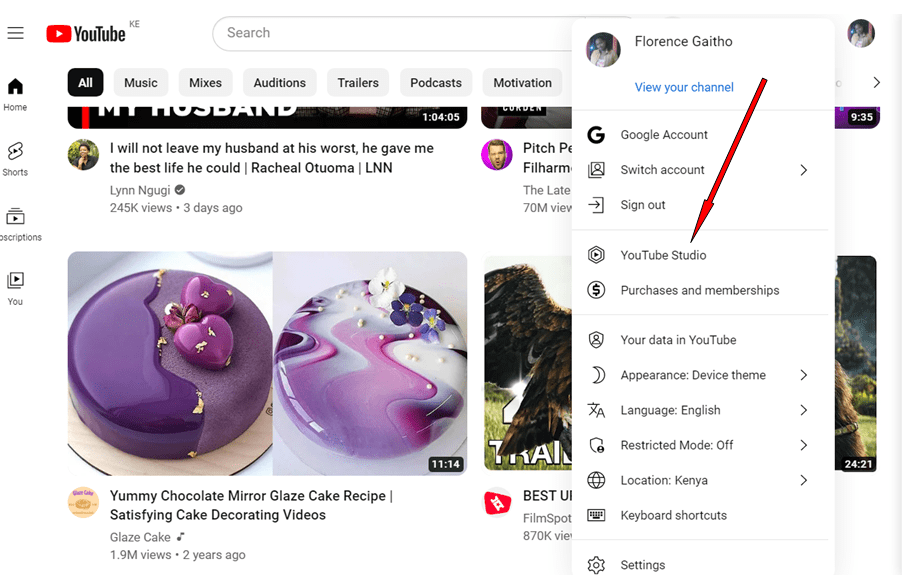The width and height of the screenshot is (902, 575).
Task: Go to Home in sidebar
Action: [x=15, y=94]
